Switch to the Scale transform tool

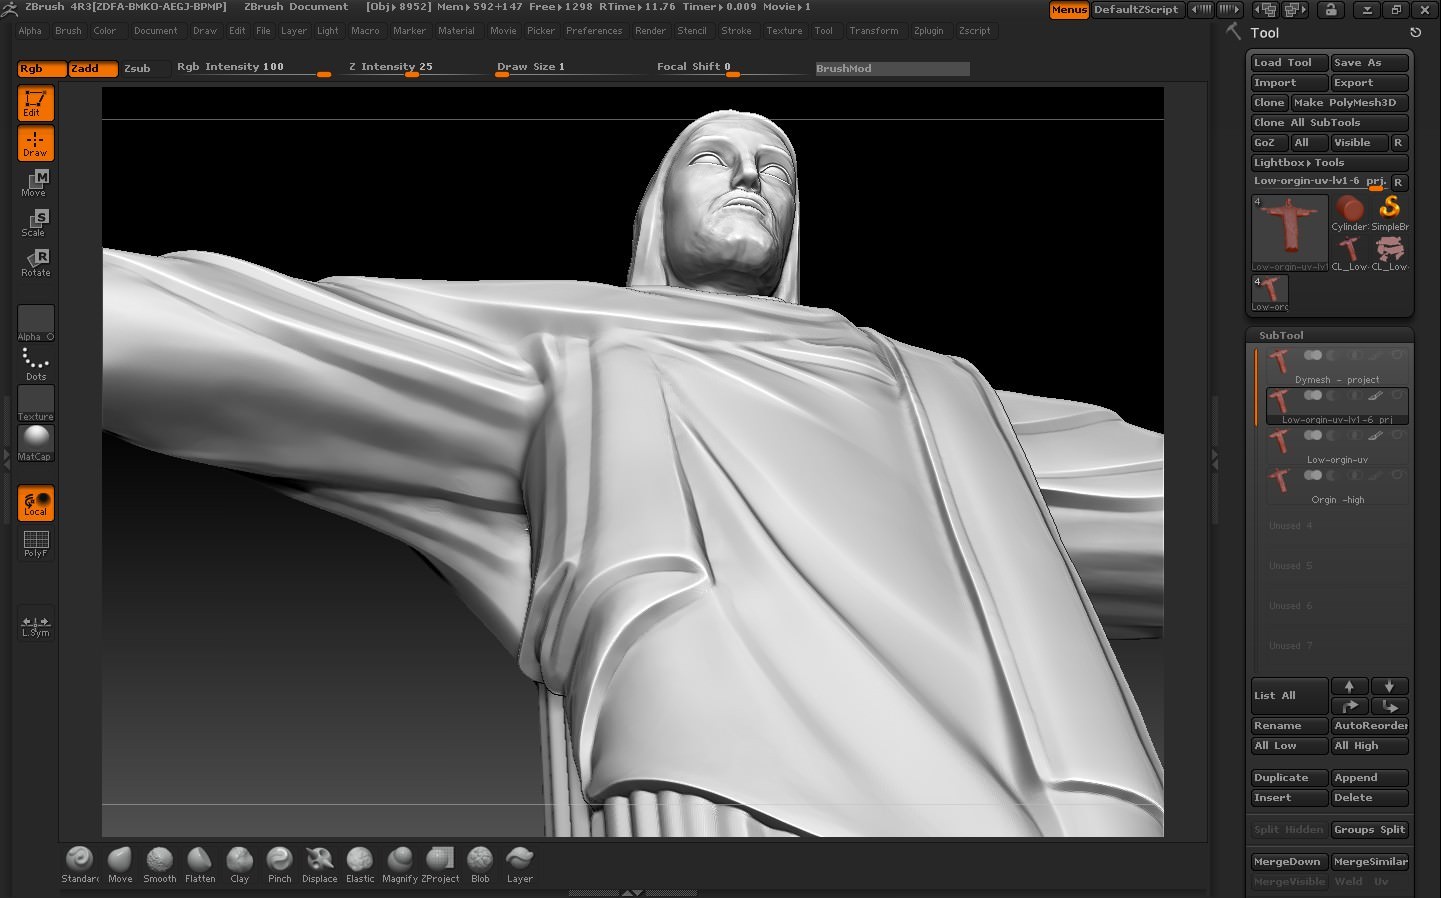[x=35, y=223]
